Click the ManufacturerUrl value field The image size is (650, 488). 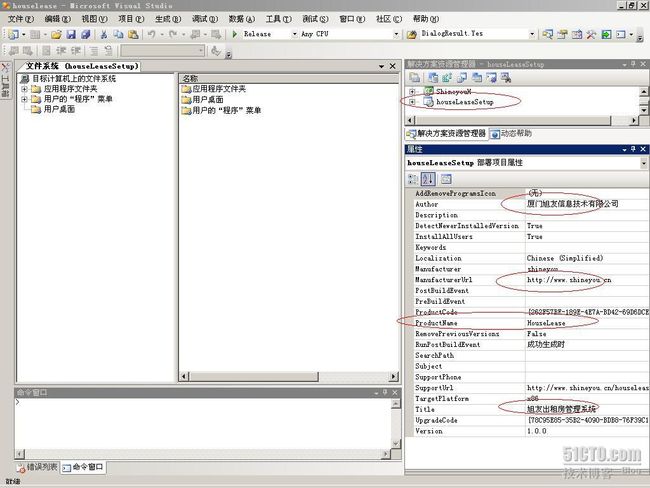click(587, 280)
